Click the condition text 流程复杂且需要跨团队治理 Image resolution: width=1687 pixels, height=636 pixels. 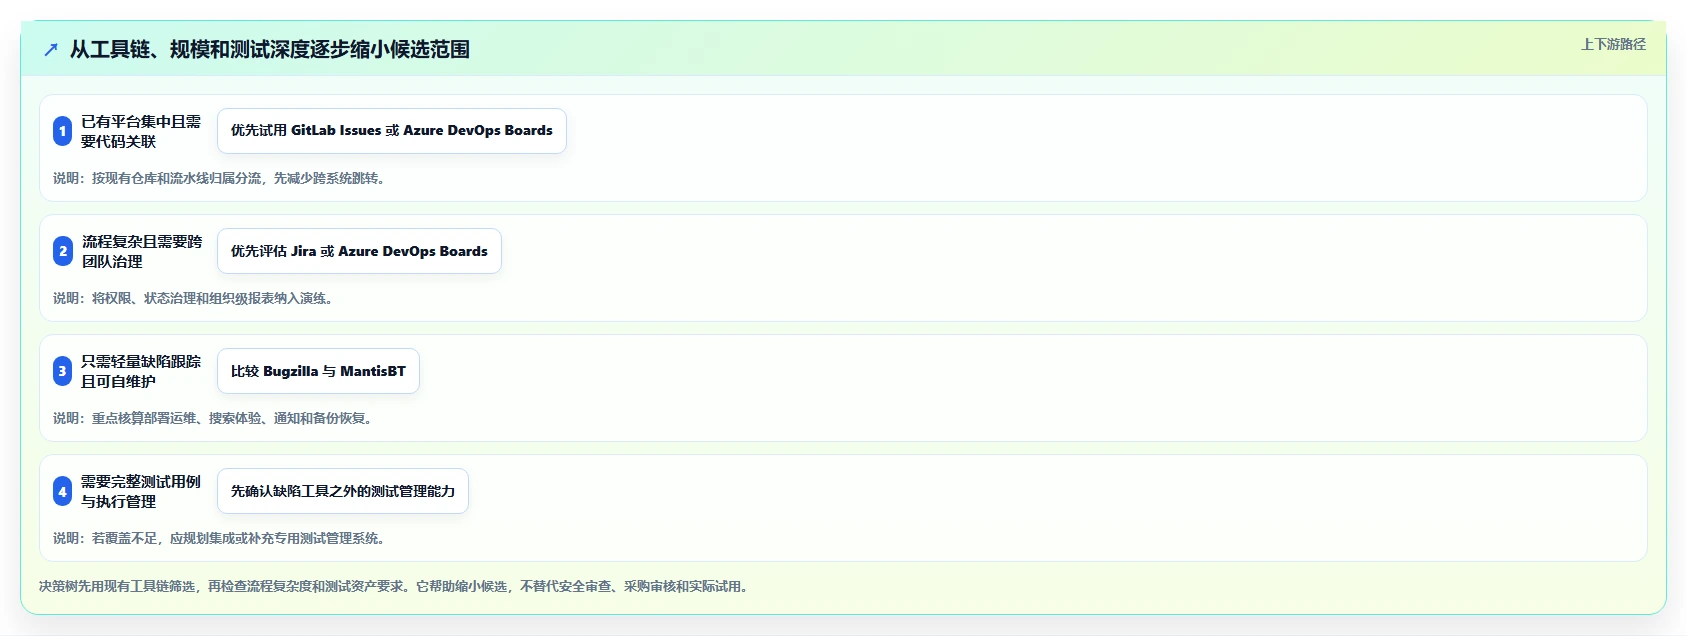pos(141,251)
